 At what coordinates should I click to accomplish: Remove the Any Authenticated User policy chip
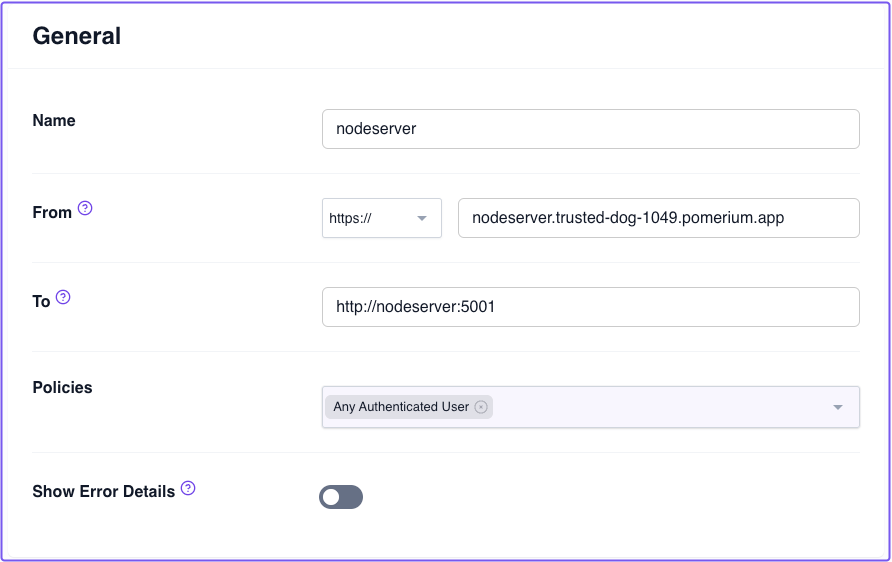481,407
